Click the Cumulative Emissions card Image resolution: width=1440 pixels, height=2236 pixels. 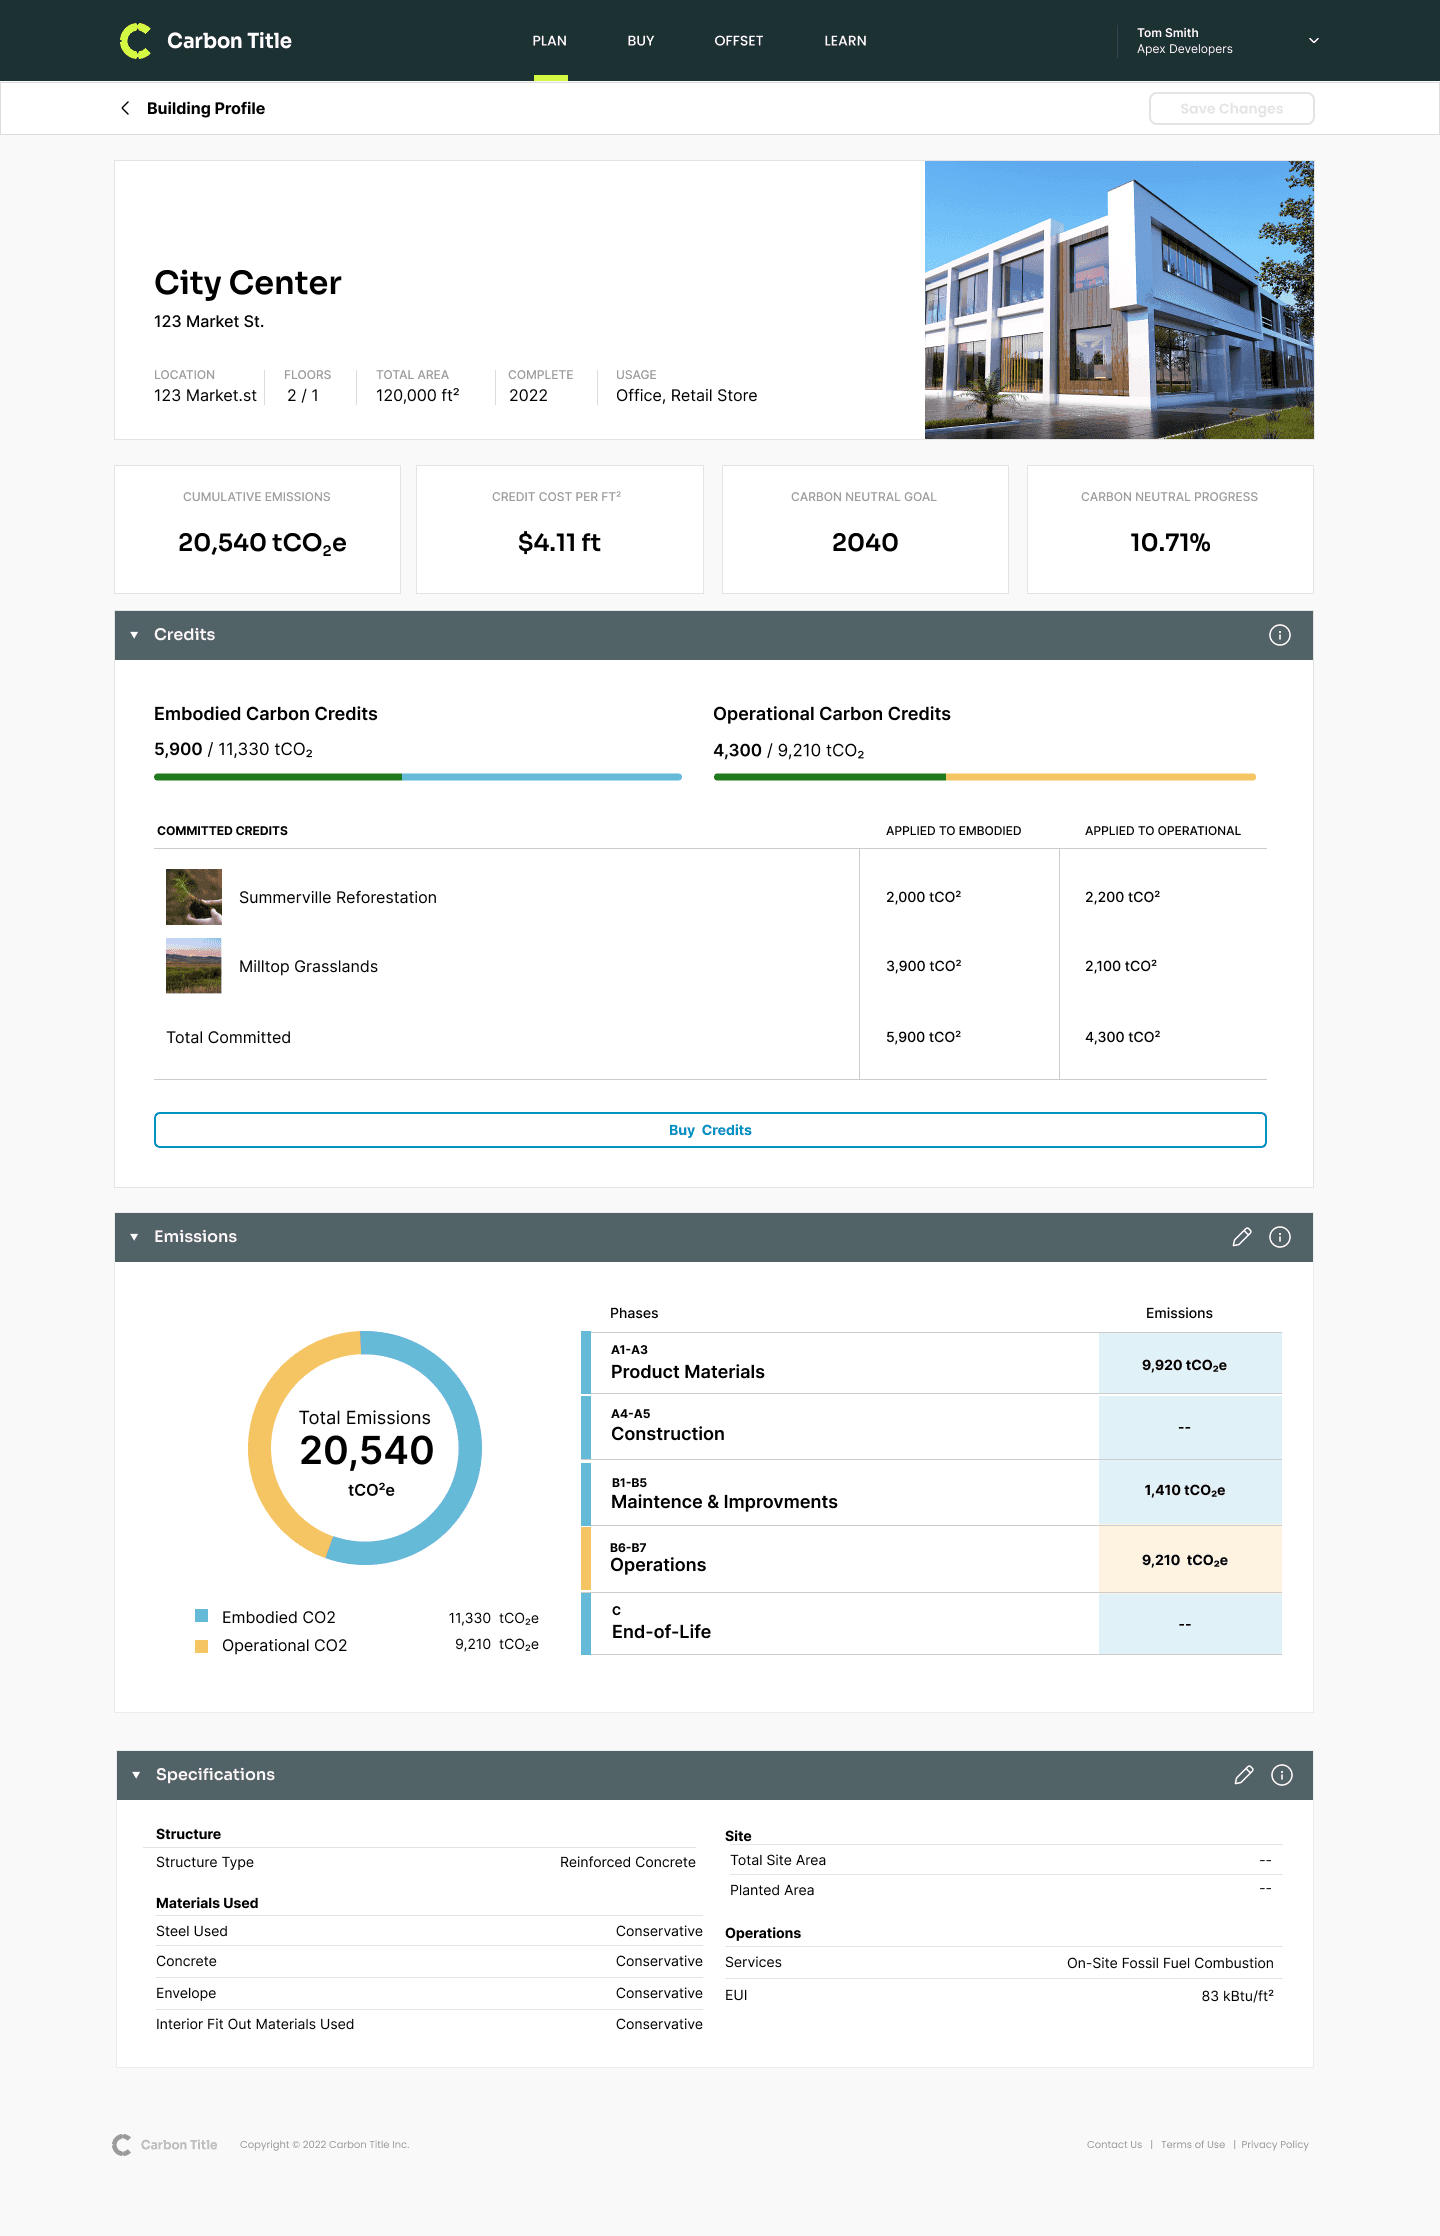pyautogui.click(x=258, y=529)
